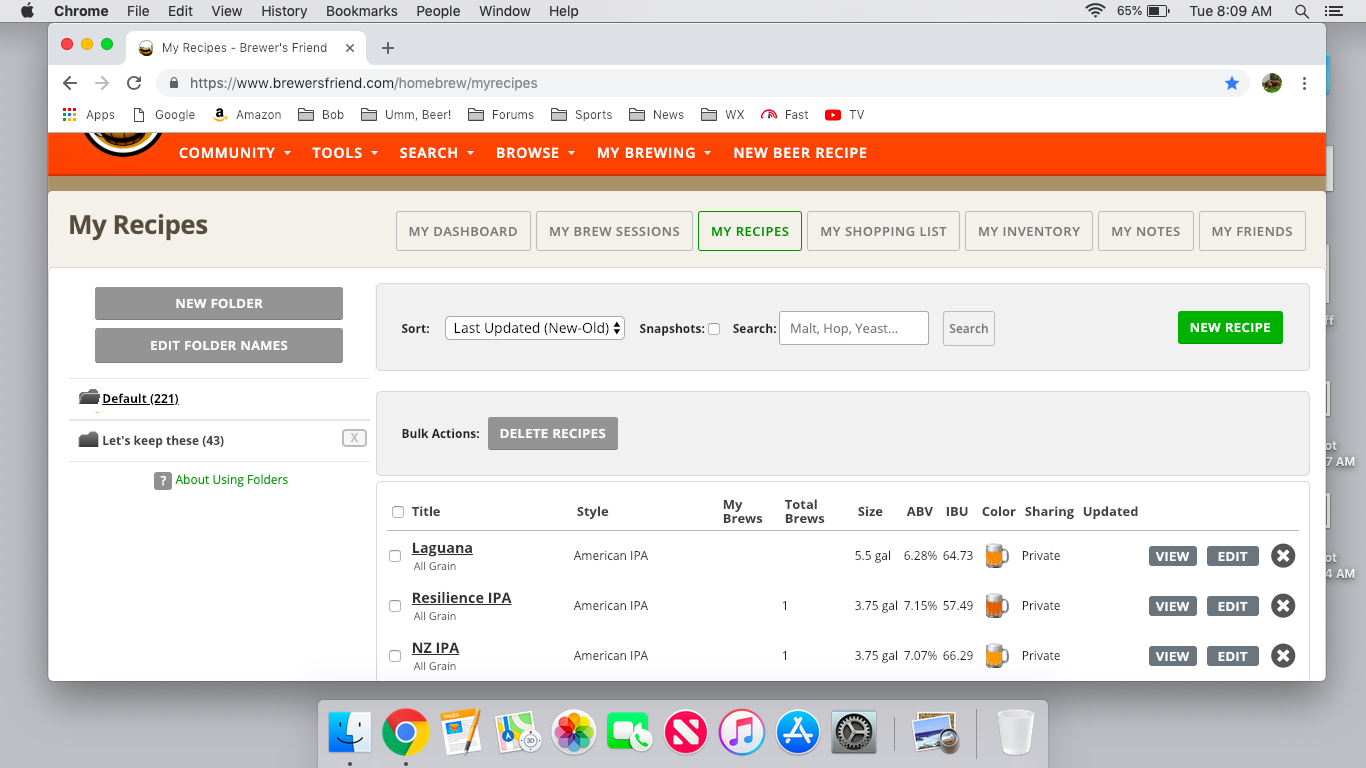Check the Laguana recipe checkbox
This screenshot has width=1366, height=768.
pyautogui.click(x=395, y=556)
